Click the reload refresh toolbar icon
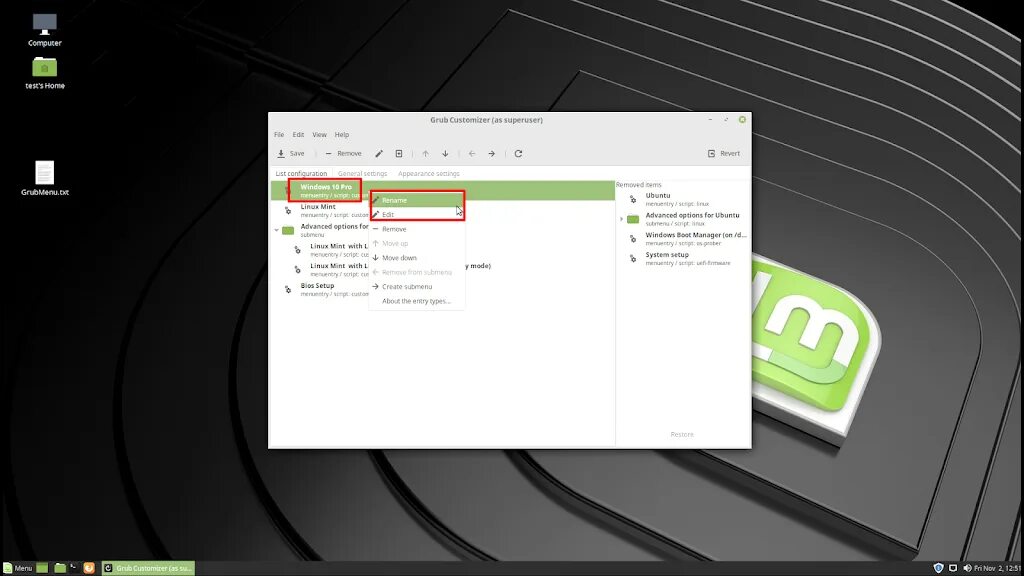The width and height of the screenshot is (1024, 576). point(519,153)
